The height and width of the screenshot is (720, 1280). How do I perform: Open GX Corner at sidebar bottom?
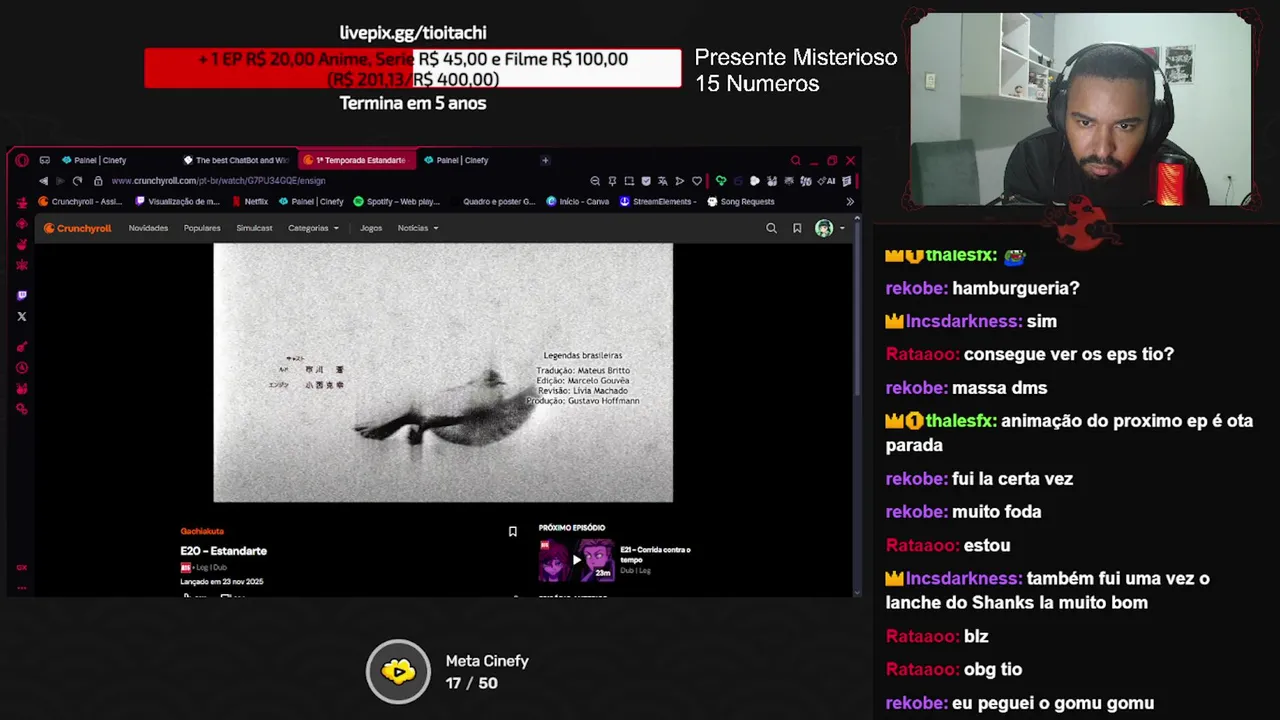pos(22,567)
